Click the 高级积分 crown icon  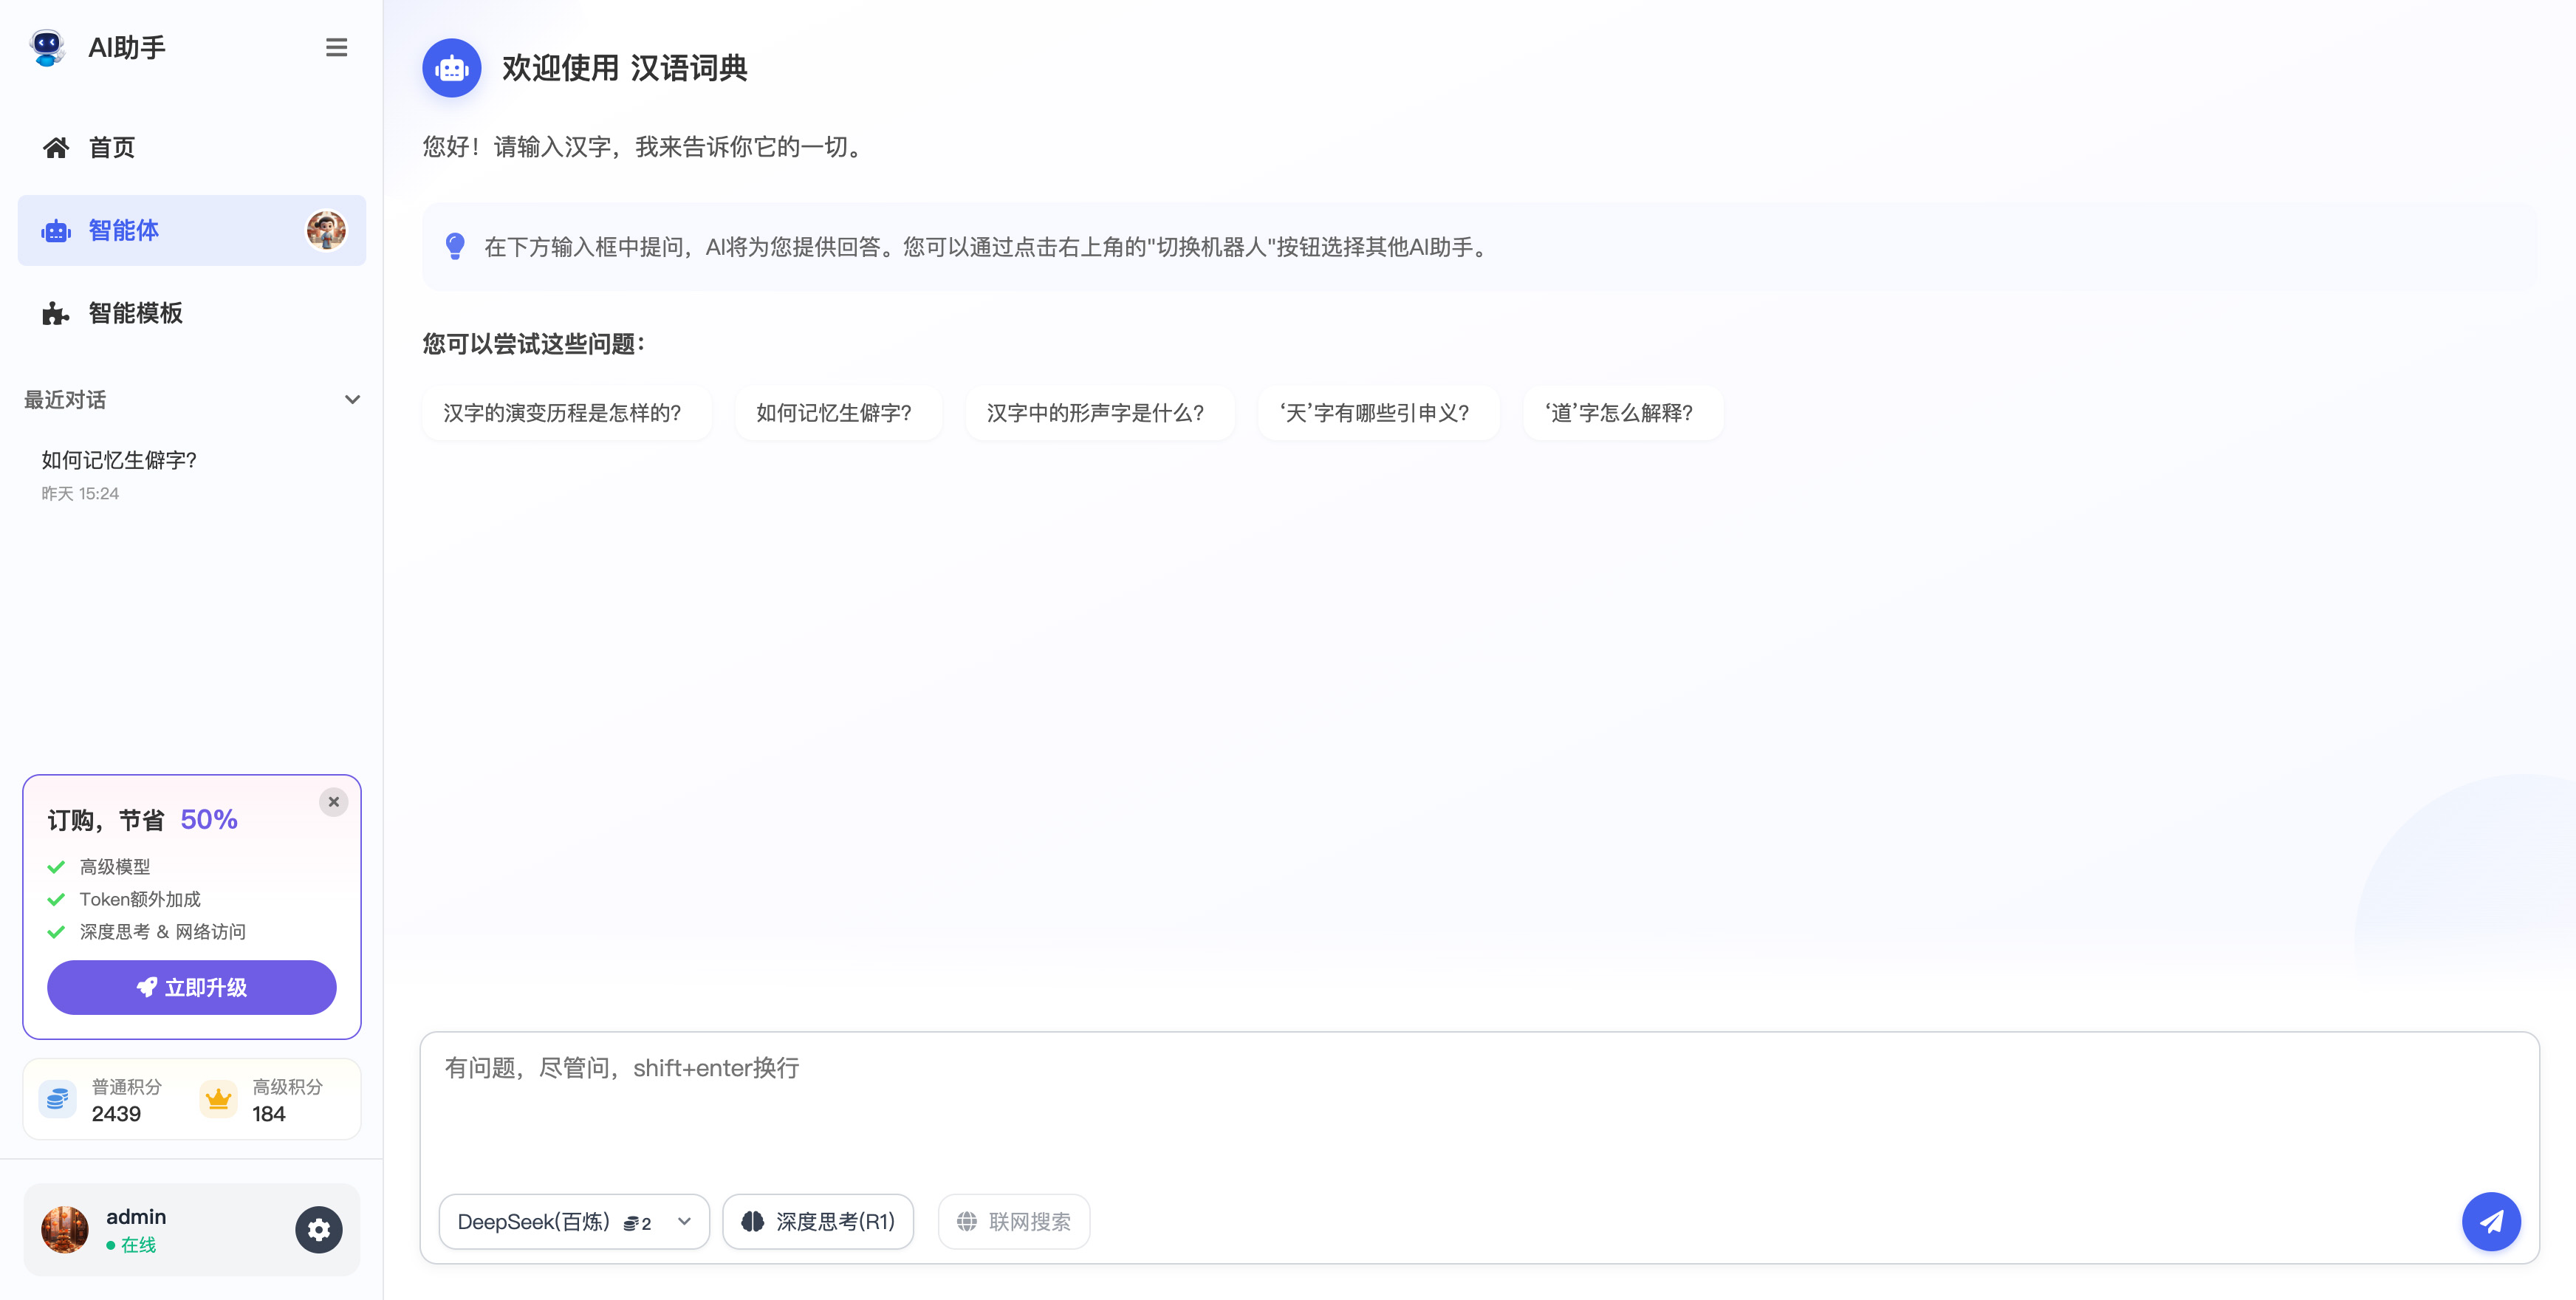[218, 1099]
